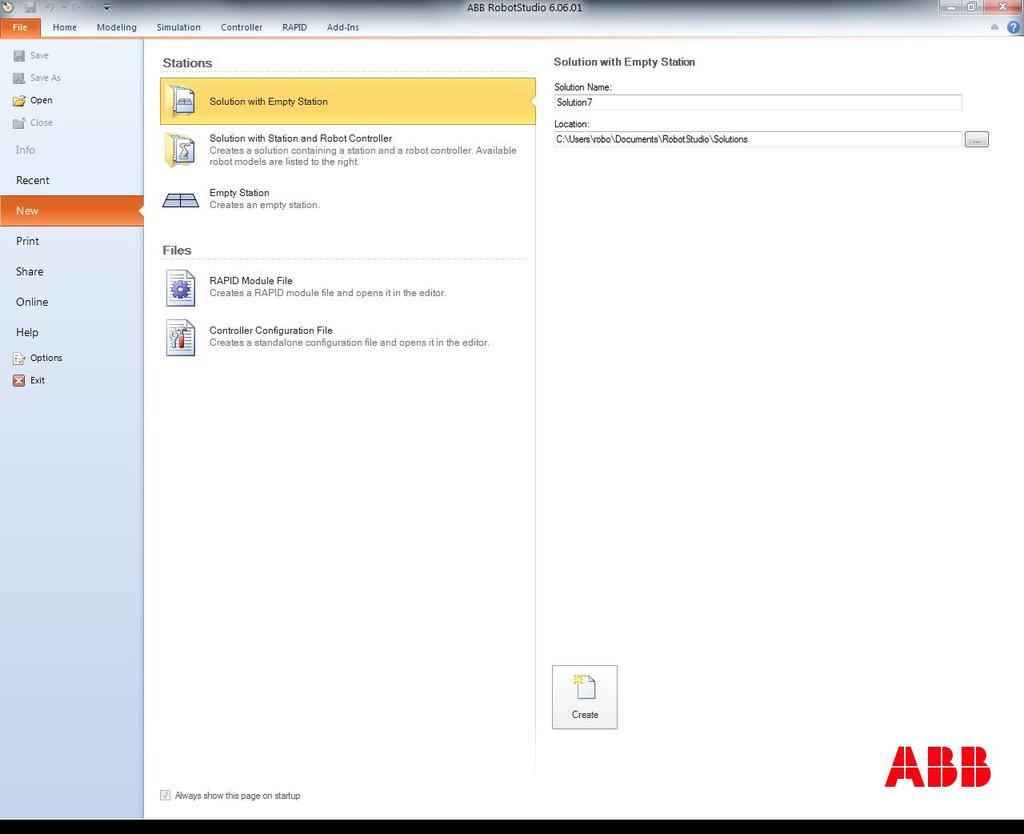Select the highlighted New page in the sidebar
Image resolution: width=1024 pixels, height=834 pixels.
(x=72, y=211)
